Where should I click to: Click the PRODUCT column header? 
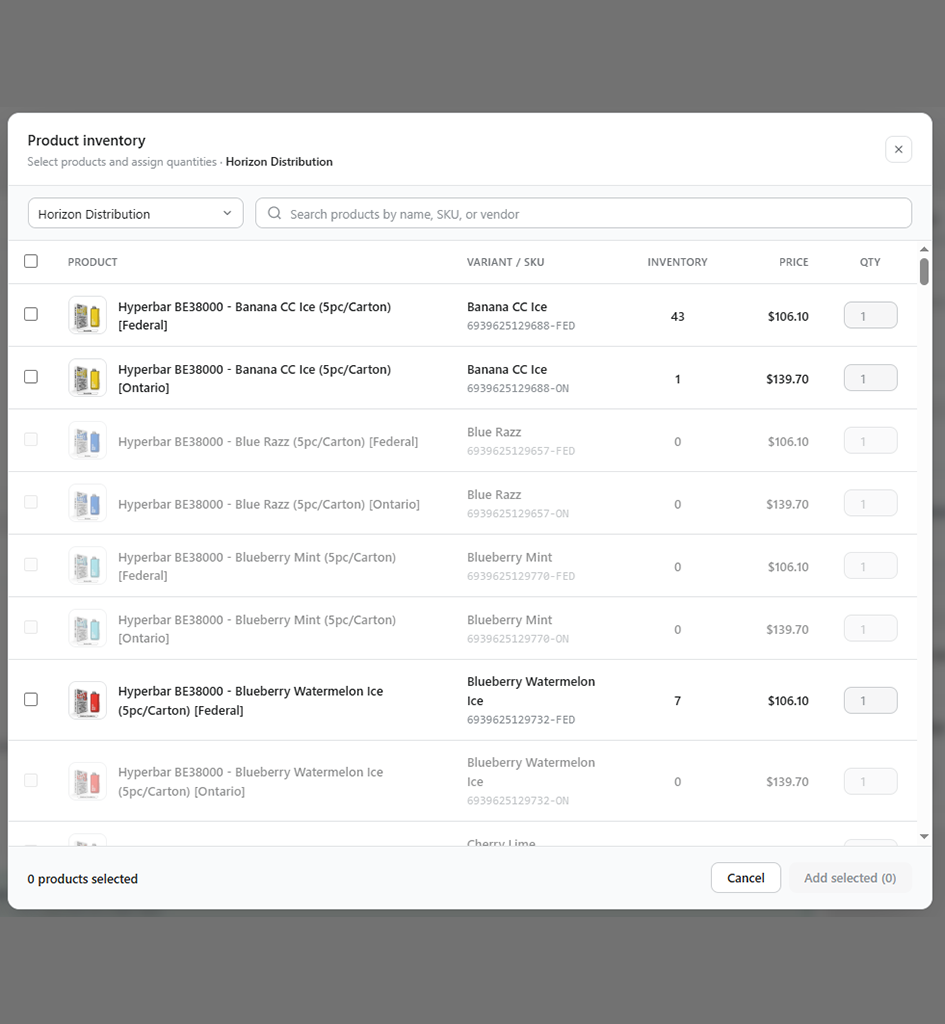coord(93,262)
